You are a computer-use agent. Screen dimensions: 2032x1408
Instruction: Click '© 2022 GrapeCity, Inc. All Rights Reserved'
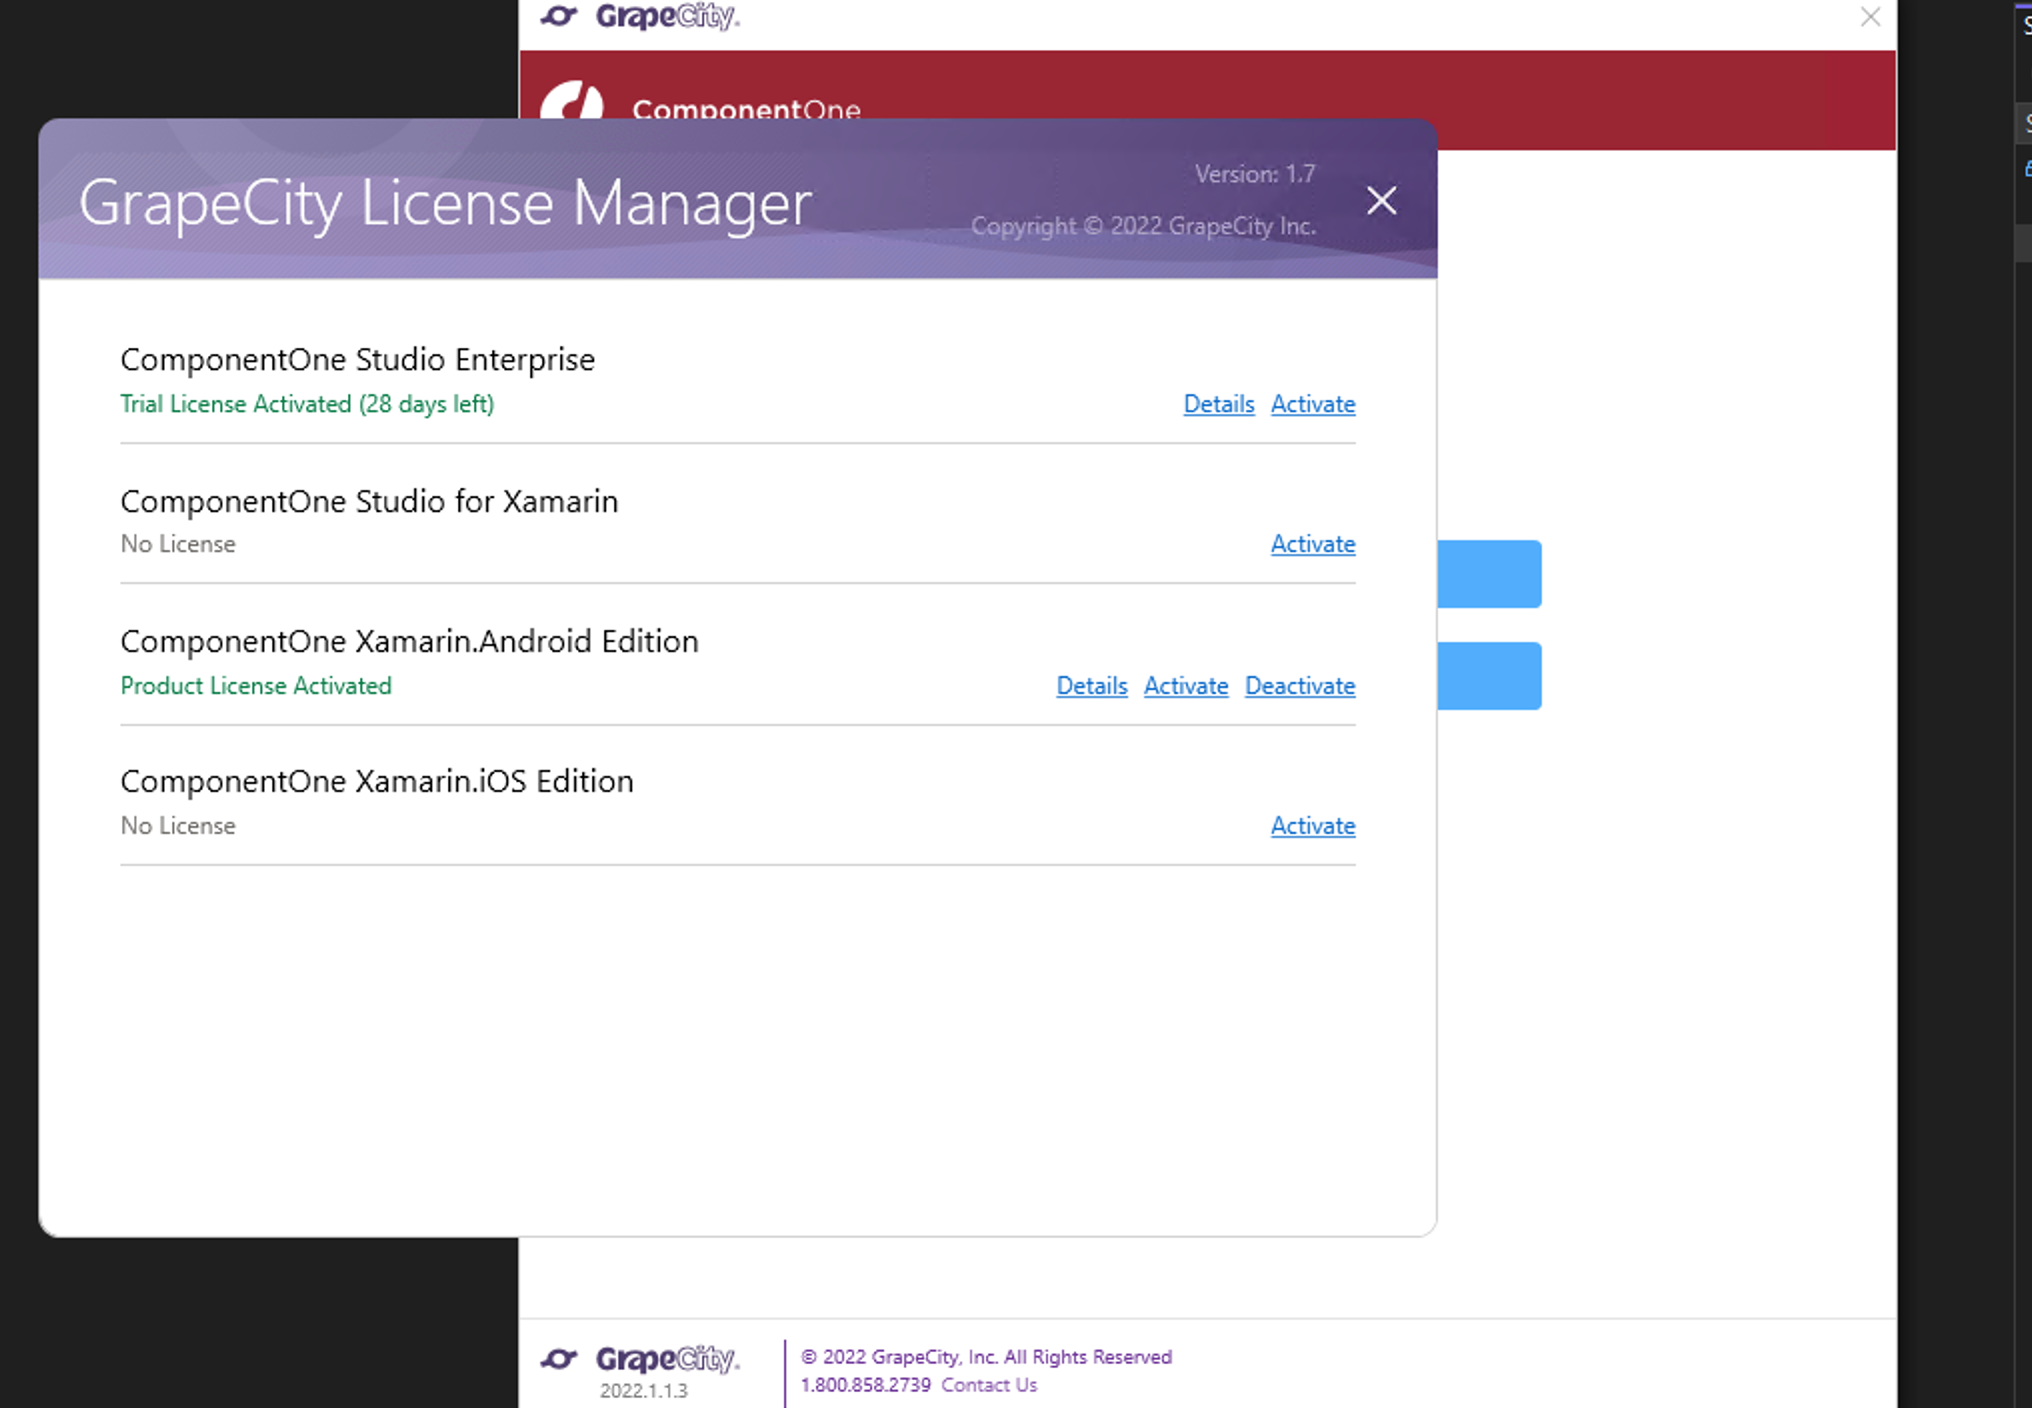click(x=986, y=1357)
